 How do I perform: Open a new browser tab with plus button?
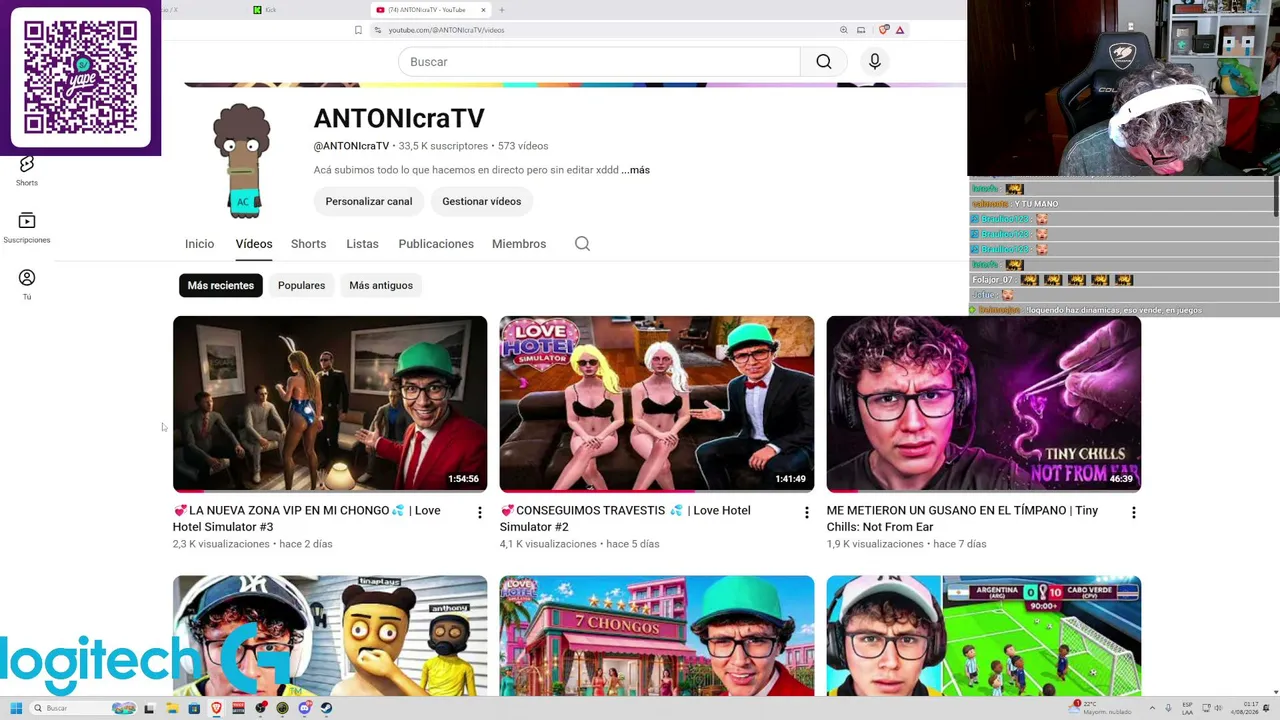point(502,10)
